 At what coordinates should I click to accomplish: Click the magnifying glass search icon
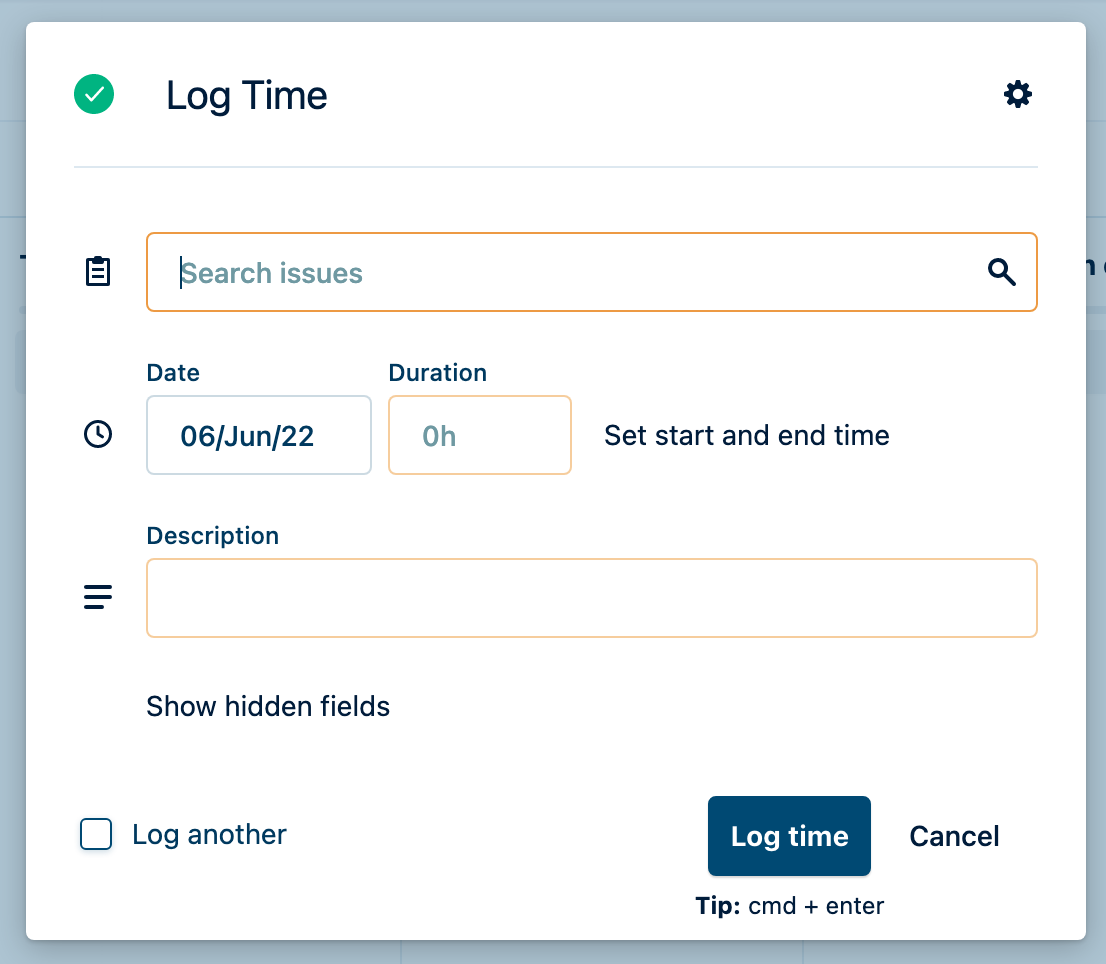(1001, 272)
